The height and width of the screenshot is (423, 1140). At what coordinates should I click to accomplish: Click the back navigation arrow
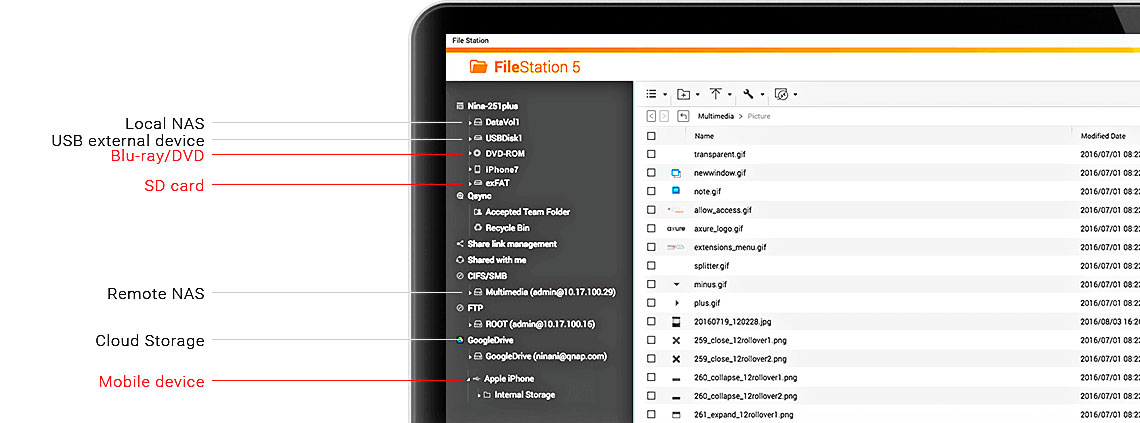(x=651, y=116)
